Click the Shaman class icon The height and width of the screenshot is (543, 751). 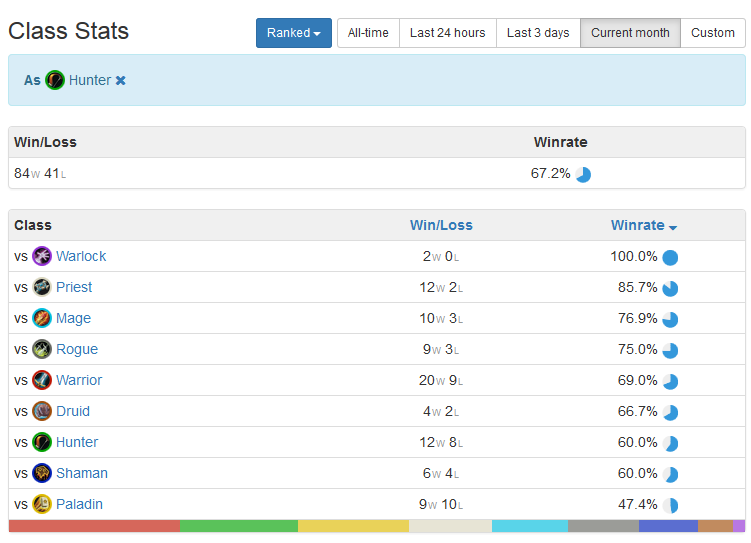click(x=42, y=473)
